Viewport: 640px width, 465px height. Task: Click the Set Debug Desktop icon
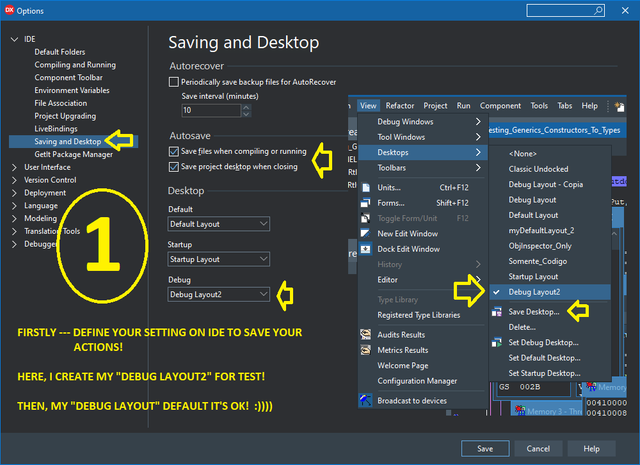(497, 343)
